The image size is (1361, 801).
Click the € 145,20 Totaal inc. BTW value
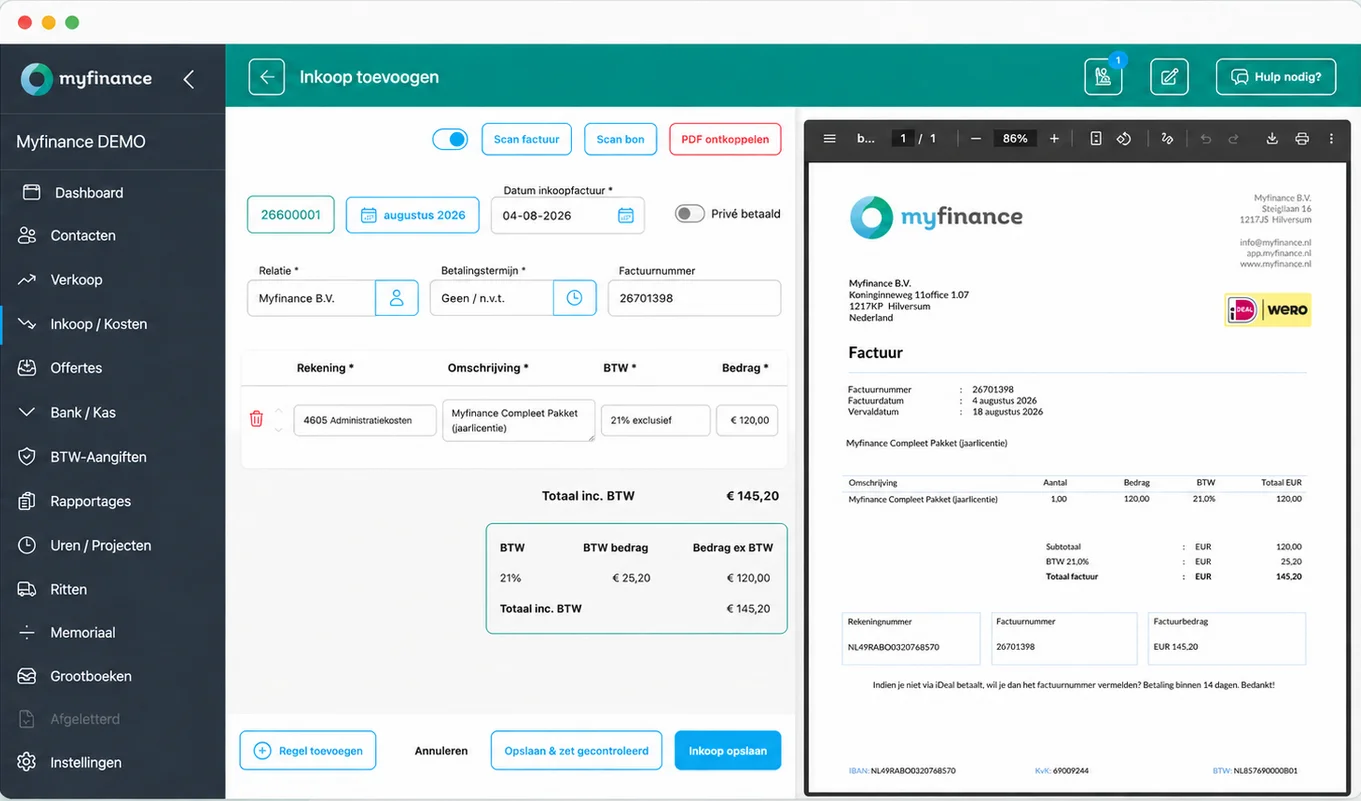pyautogui.click(x=752, y=496)
